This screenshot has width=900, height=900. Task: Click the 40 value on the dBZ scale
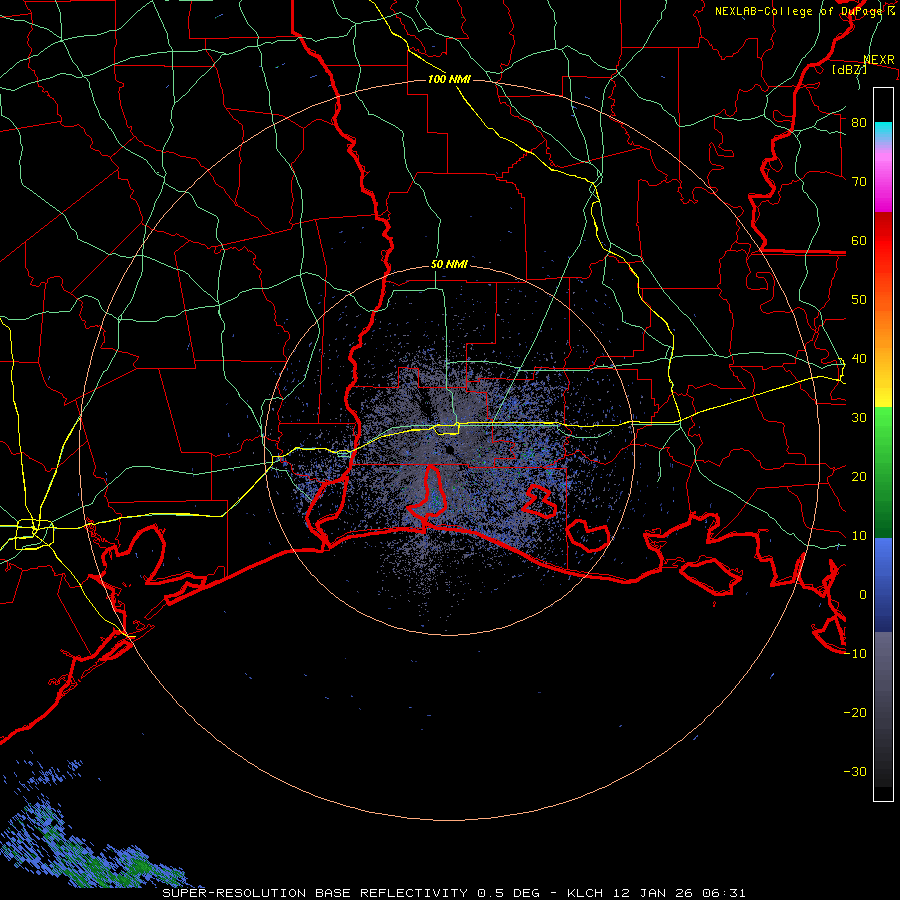859,359
